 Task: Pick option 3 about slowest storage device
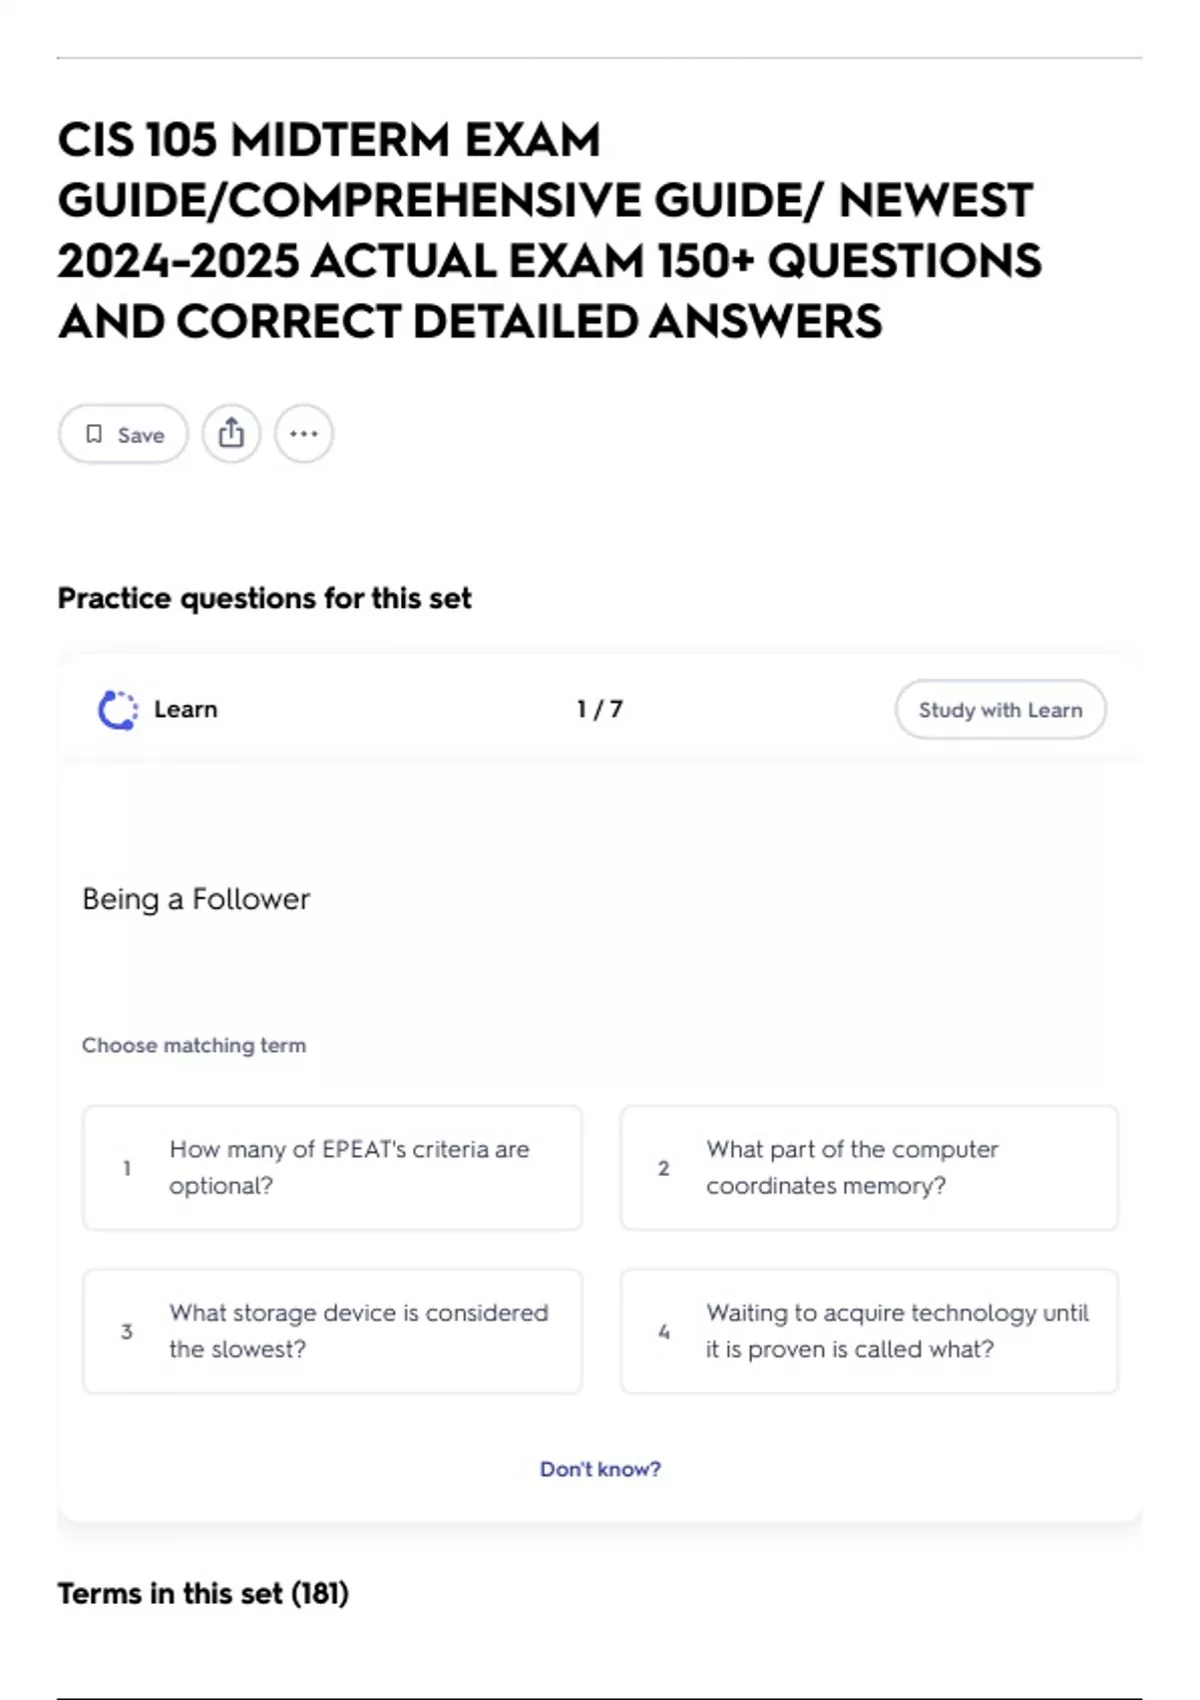(x=332, y=1331)
